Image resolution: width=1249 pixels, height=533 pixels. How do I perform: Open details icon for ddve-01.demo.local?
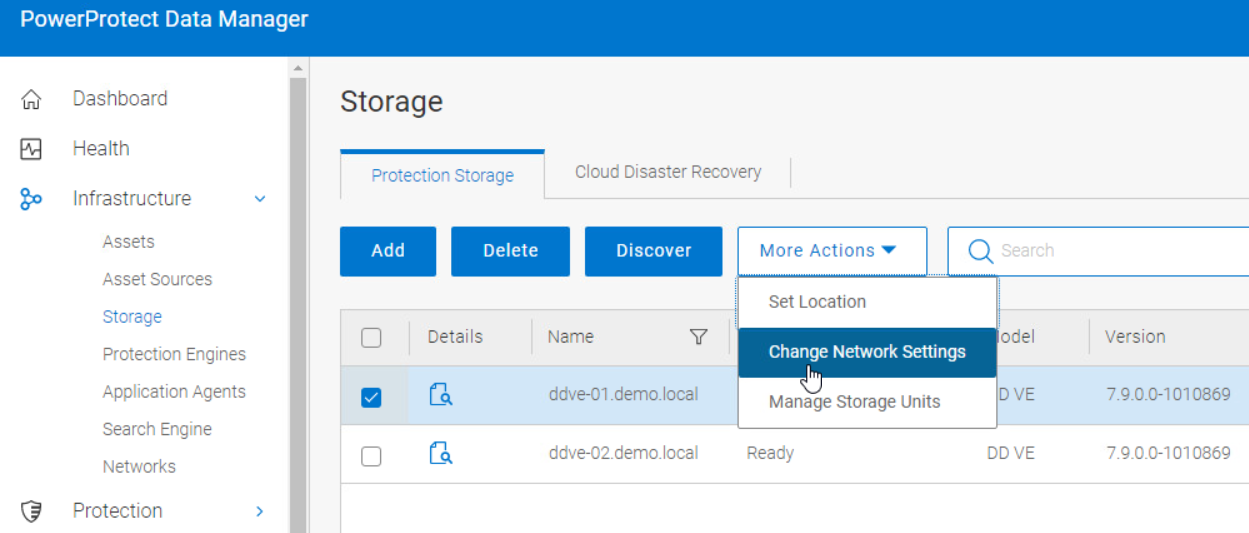coord(441,395)
